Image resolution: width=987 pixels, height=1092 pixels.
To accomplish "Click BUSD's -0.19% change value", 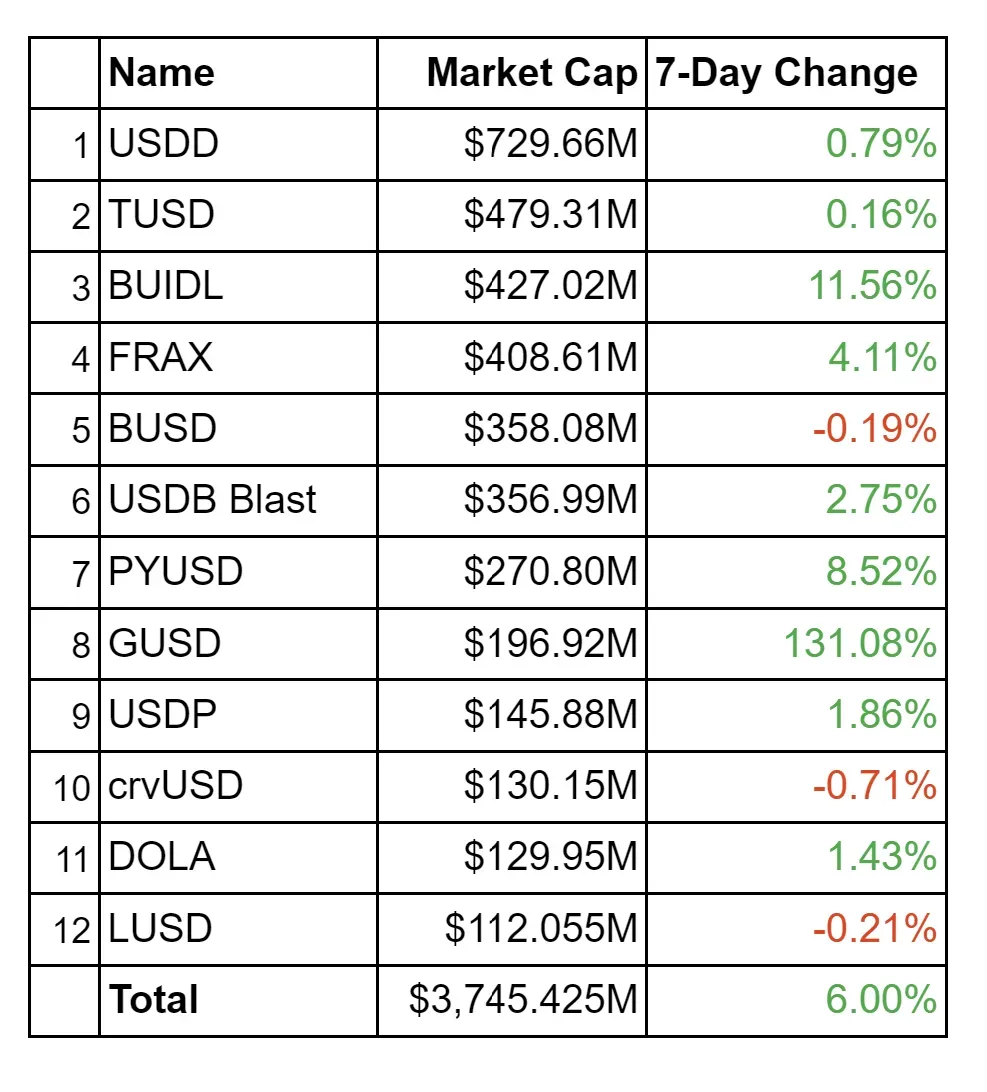I will 874,429.
